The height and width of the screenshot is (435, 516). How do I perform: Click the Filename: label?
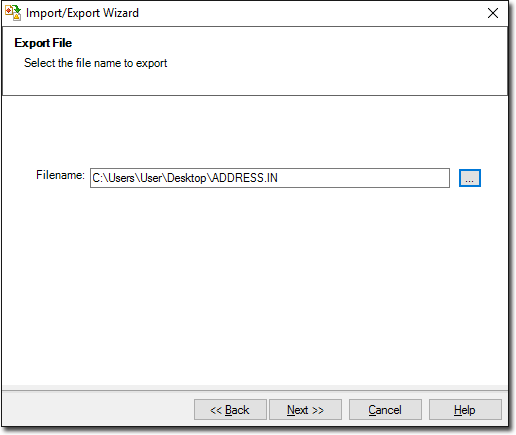pos(60,175)
